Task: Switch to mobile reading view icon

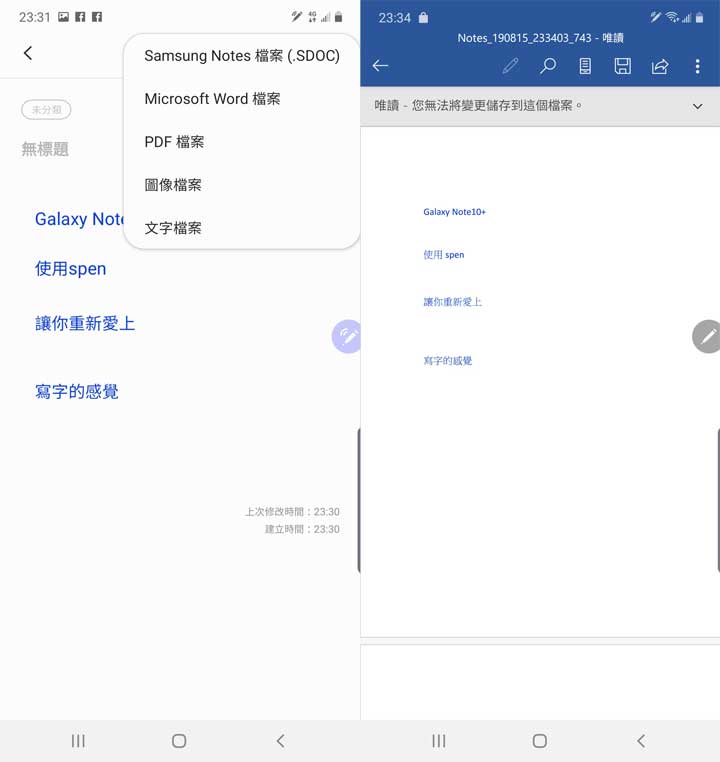Action: tap(585, 66)
